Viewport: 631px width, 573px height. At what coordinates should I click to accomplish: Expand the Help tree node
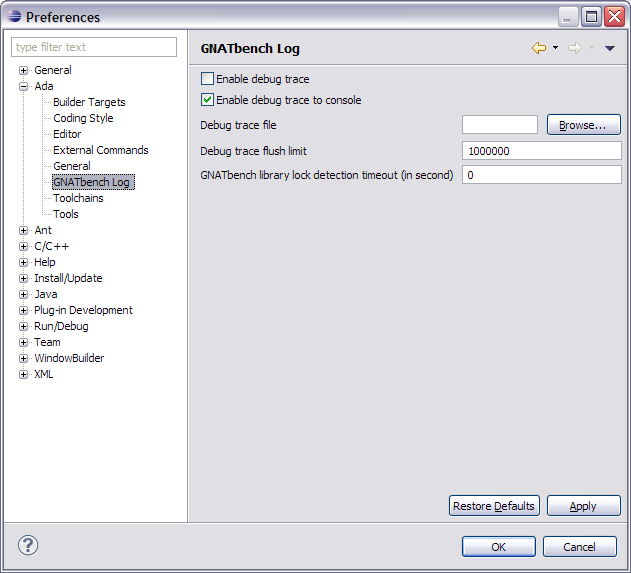(23, 262)
